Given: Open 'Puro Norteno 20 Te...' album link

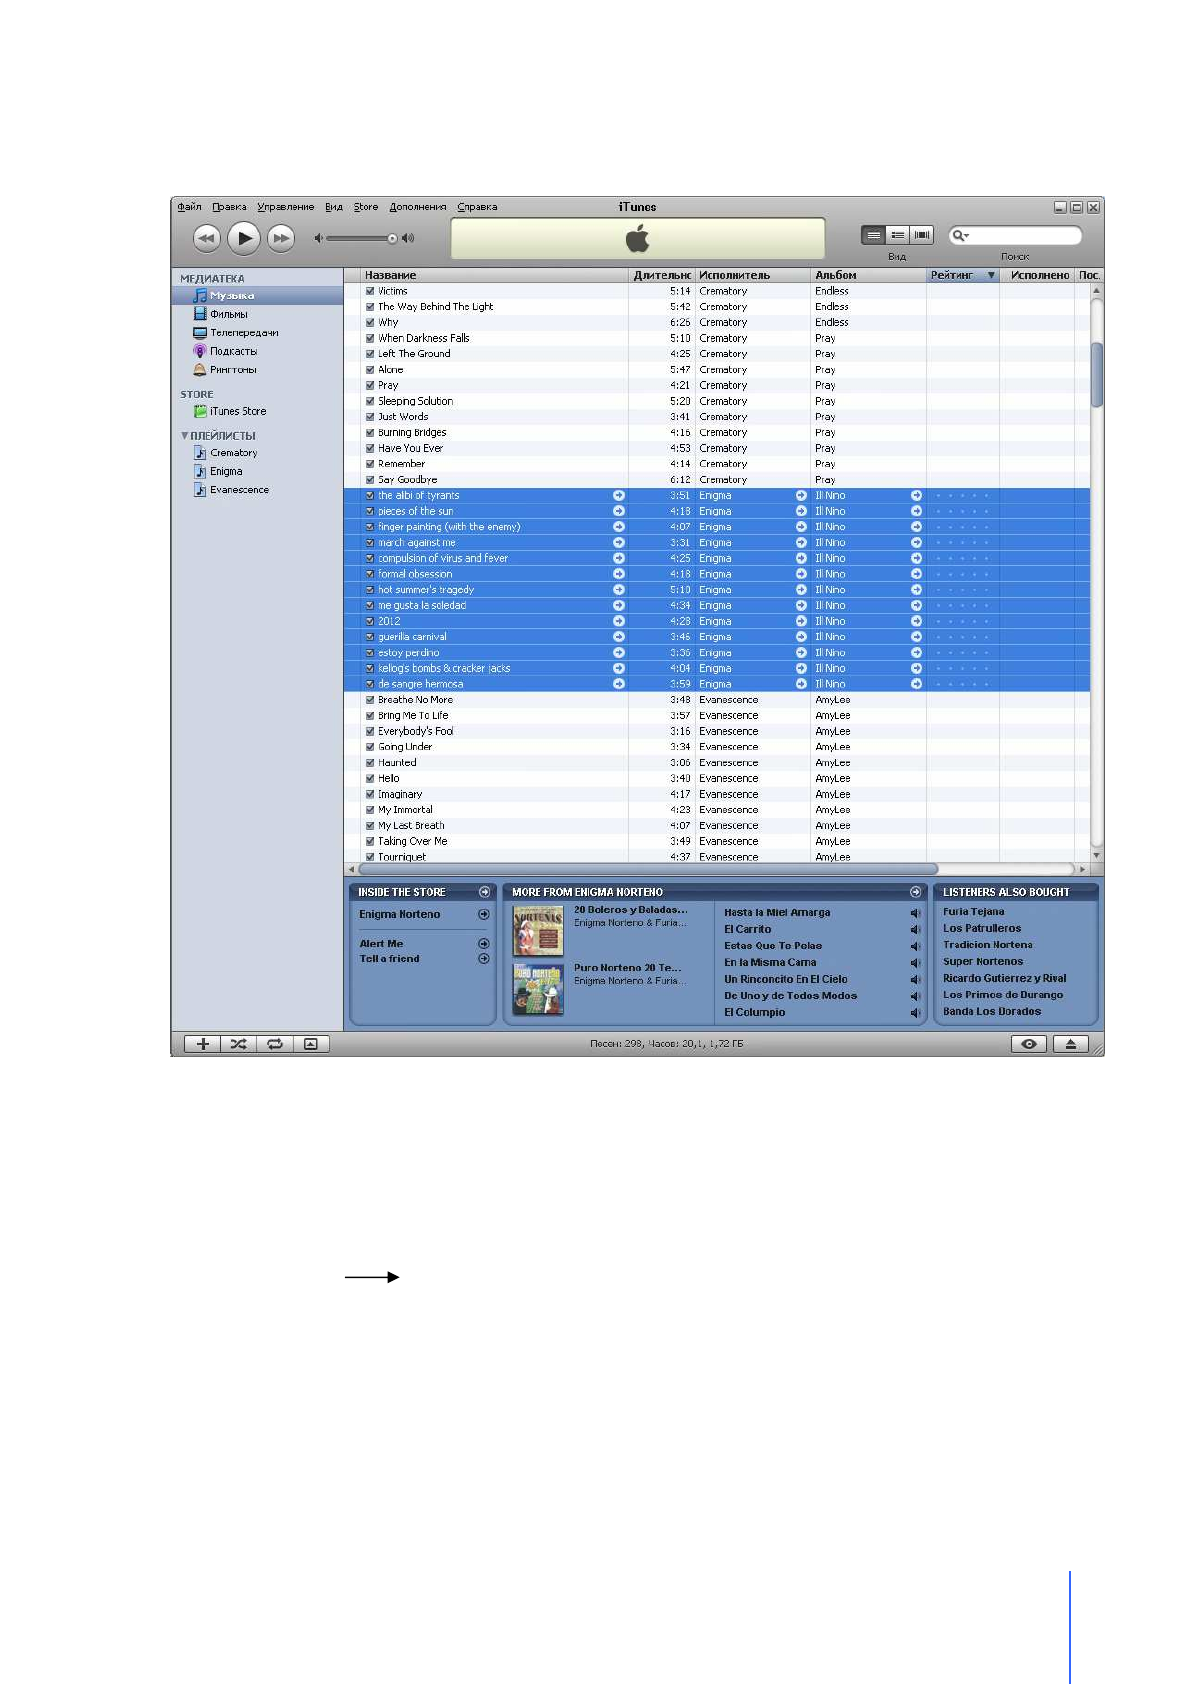Looking at the screenshot, I should click(627, 968).
